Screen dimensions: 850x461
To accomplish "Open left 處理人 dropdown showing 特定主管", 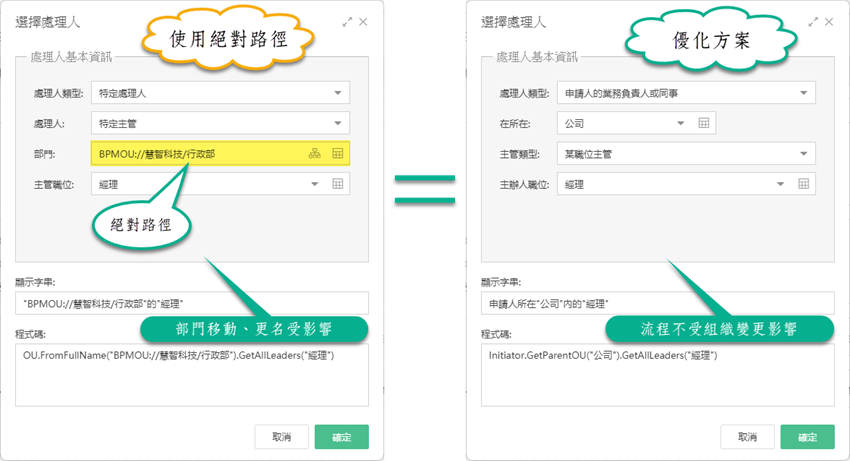I will coord(220,123).
